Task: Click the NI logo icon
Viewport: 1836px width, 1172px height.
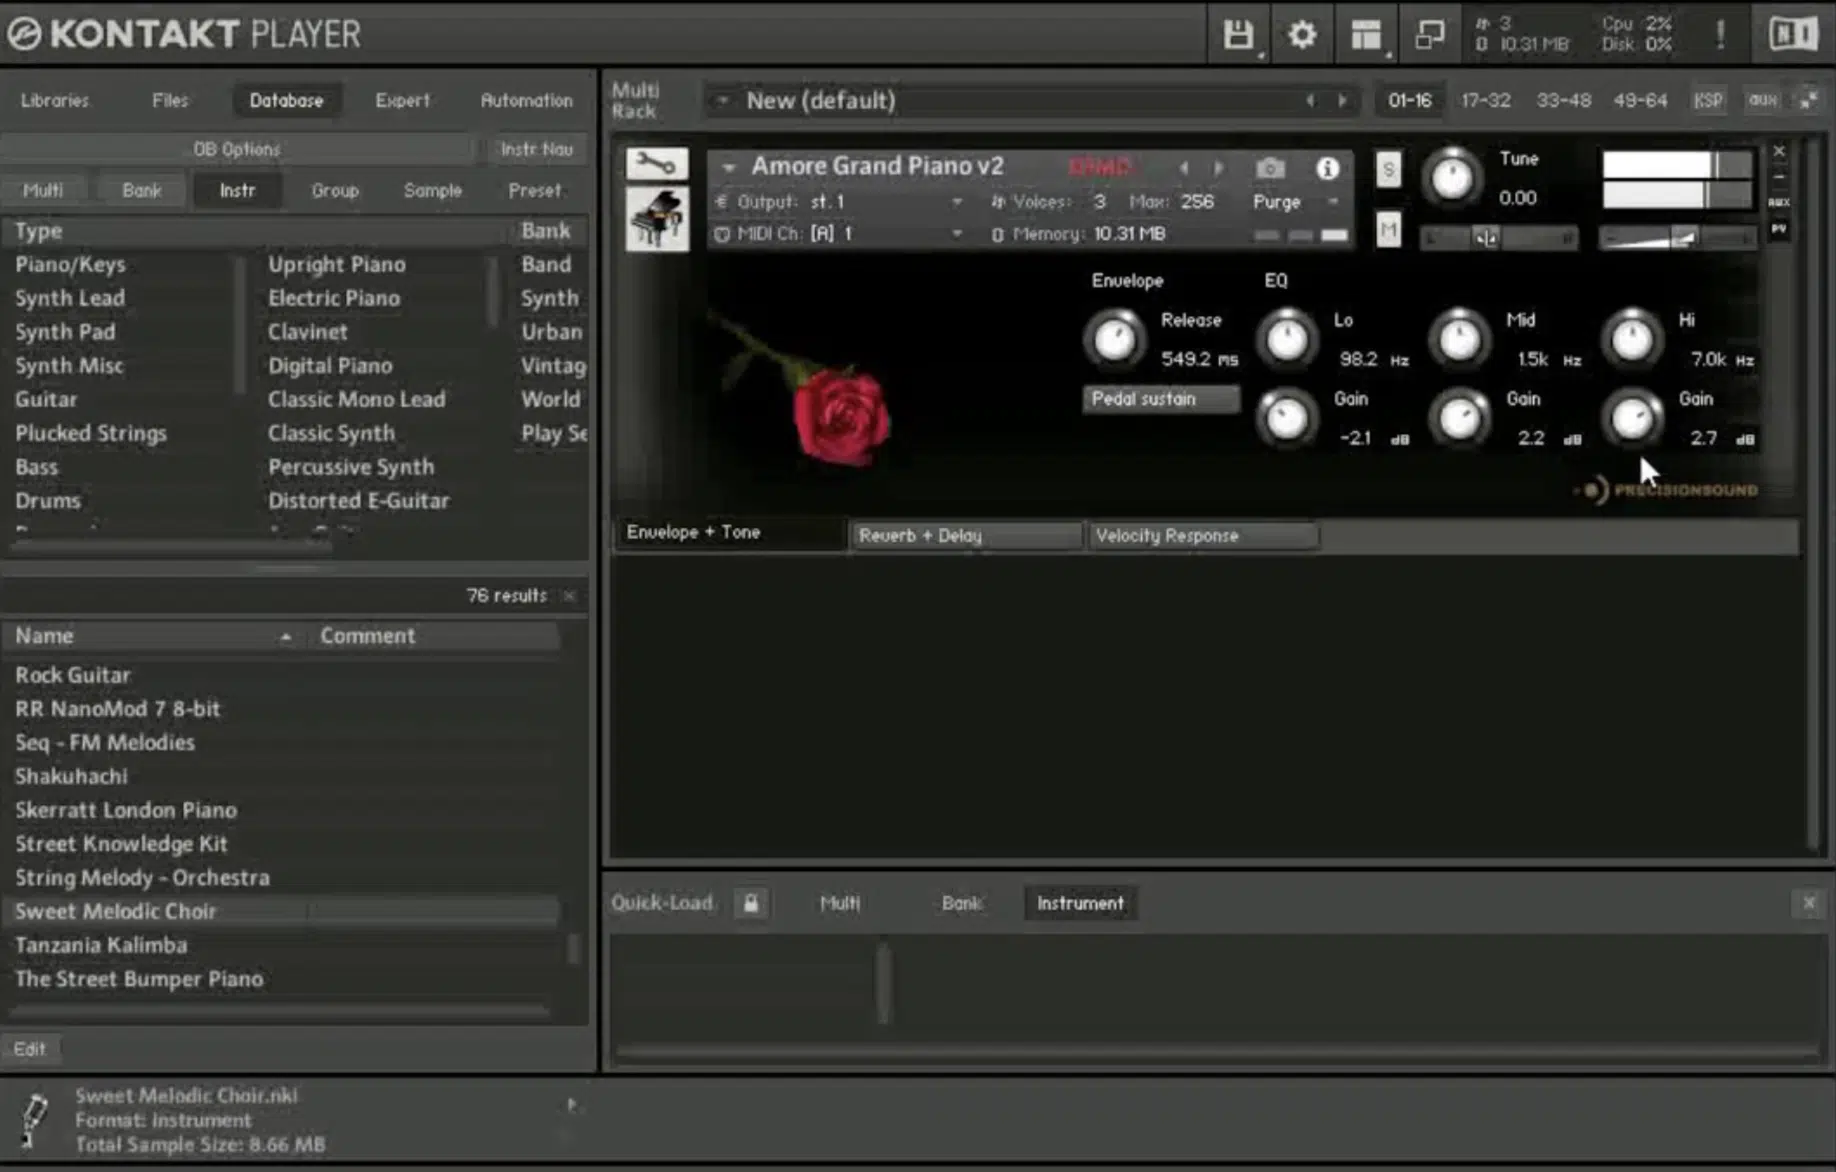Action: [x=1792, y=35]
